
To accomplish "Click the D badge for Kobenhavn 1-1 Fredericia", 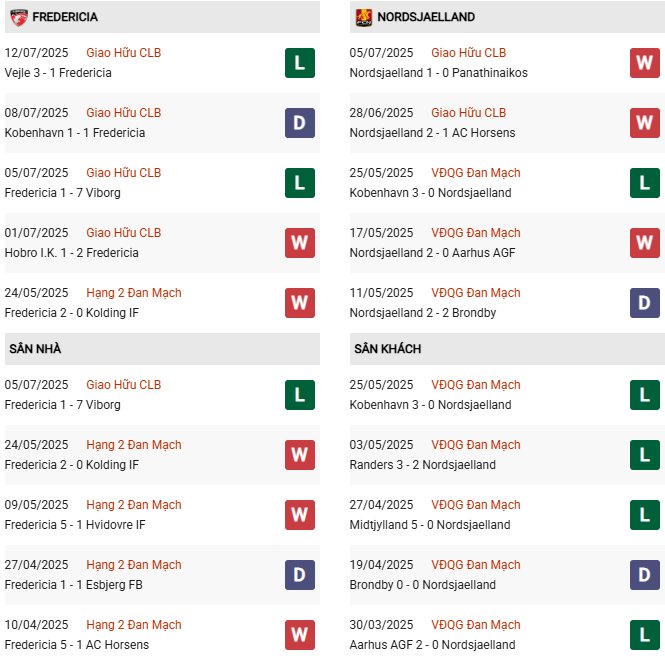I will 299,123.
